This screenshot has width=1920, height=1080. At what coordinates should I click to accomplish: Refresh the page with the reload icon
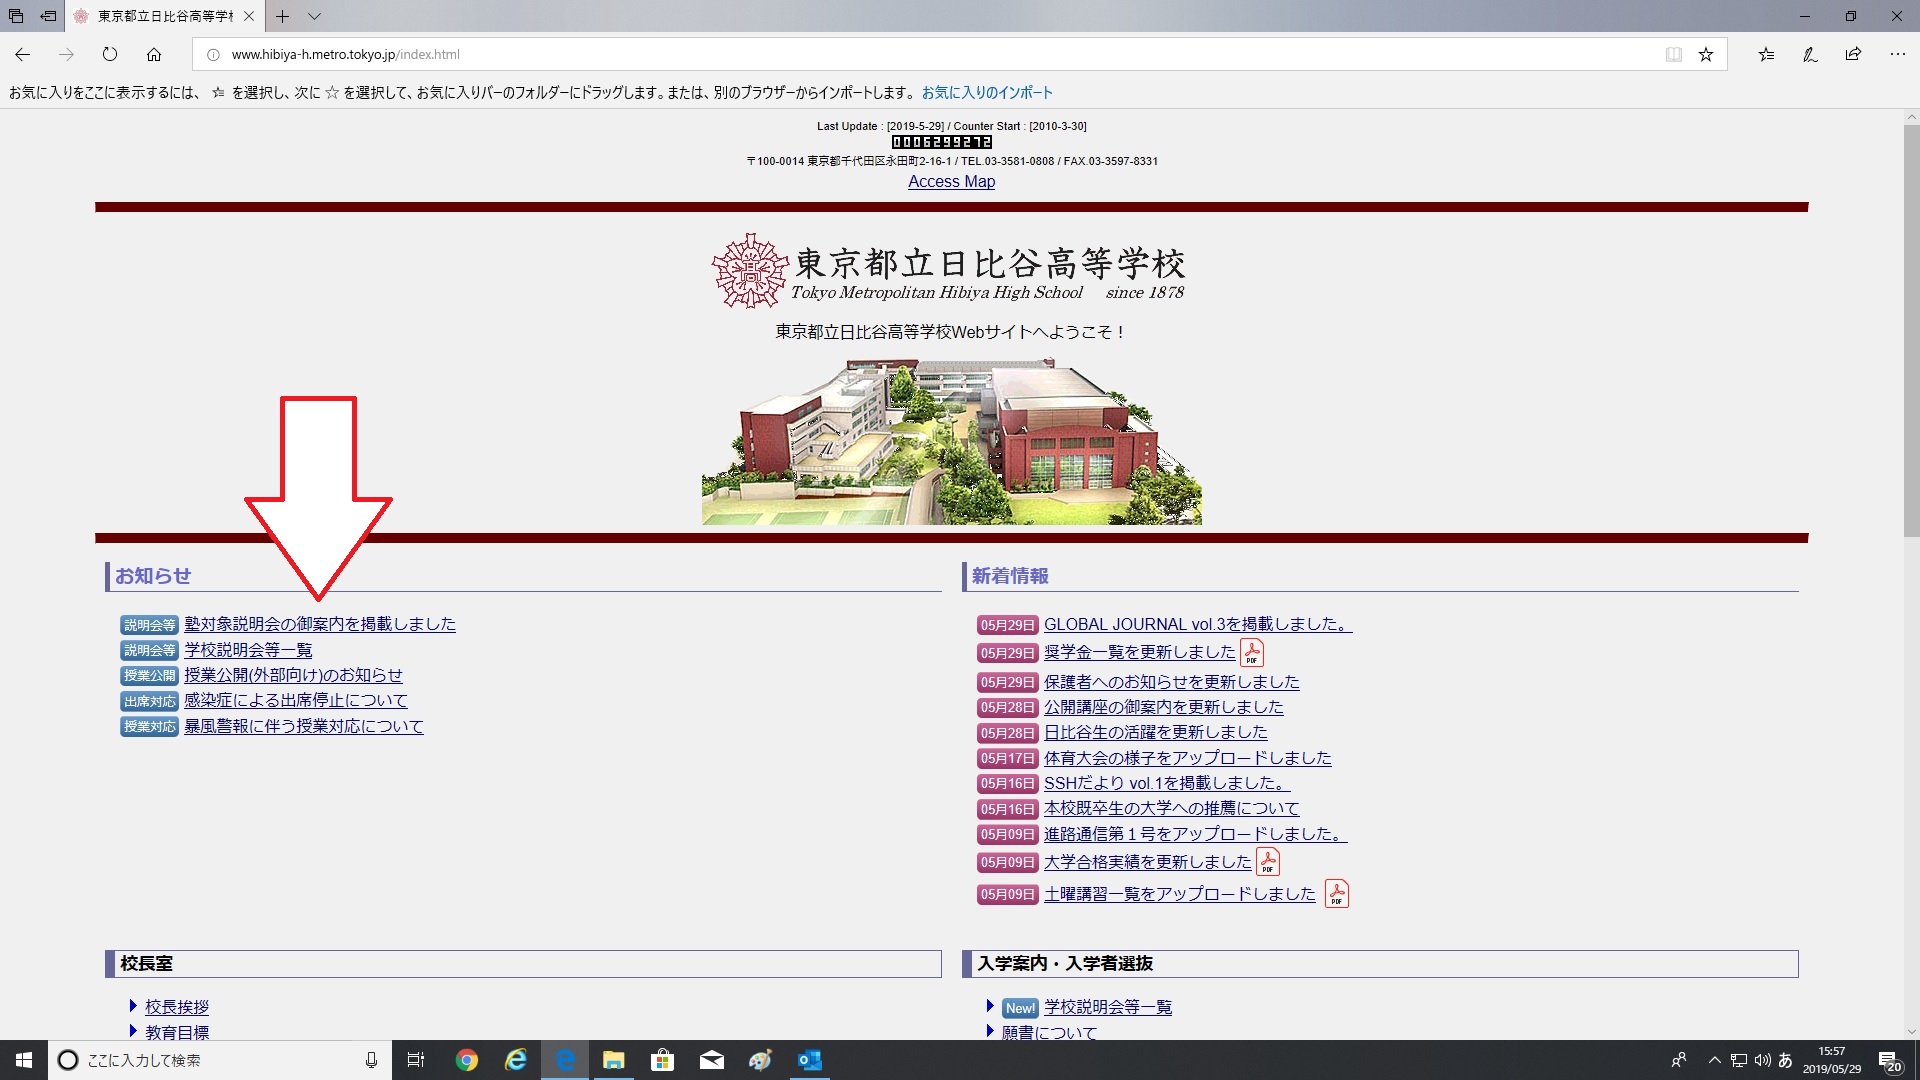point(110,54)
